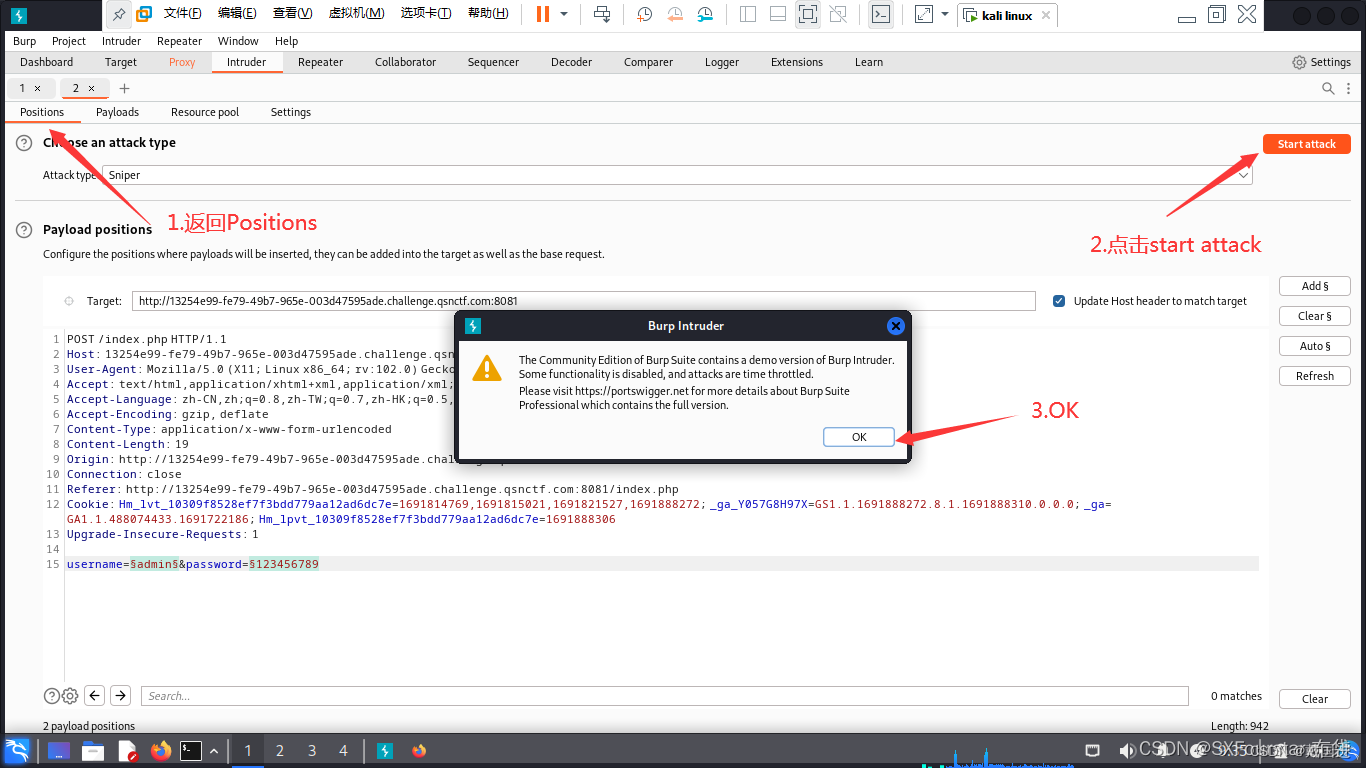1366x768 pixels.
Task: Open the terminal emulator in the Kali taskbar
Action: (191, 750)
